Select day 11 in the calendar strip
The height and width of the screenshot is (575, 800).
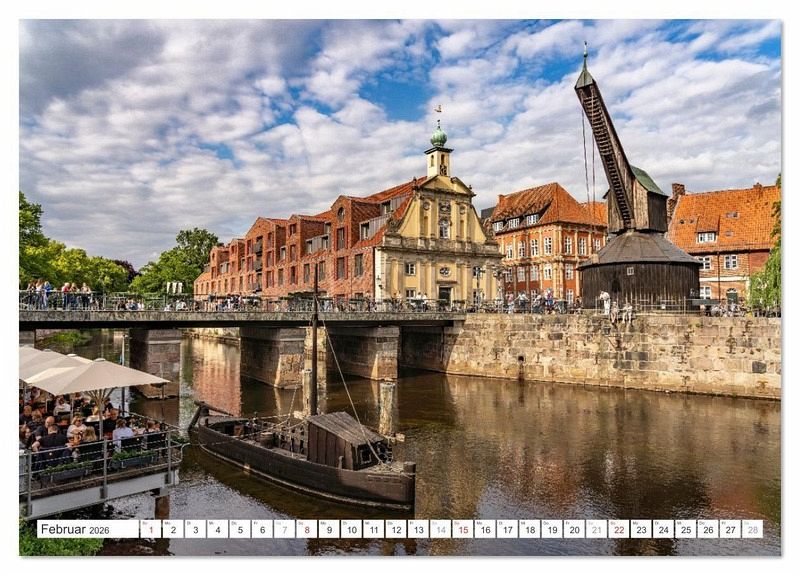point(374,529)
